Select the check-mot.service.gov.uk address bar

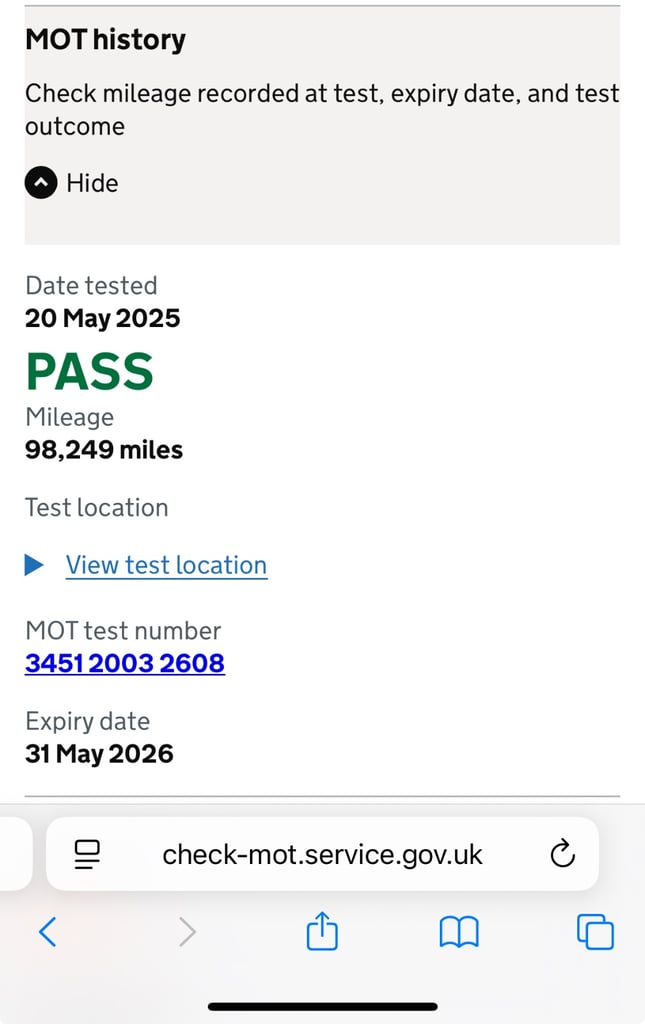322,854
